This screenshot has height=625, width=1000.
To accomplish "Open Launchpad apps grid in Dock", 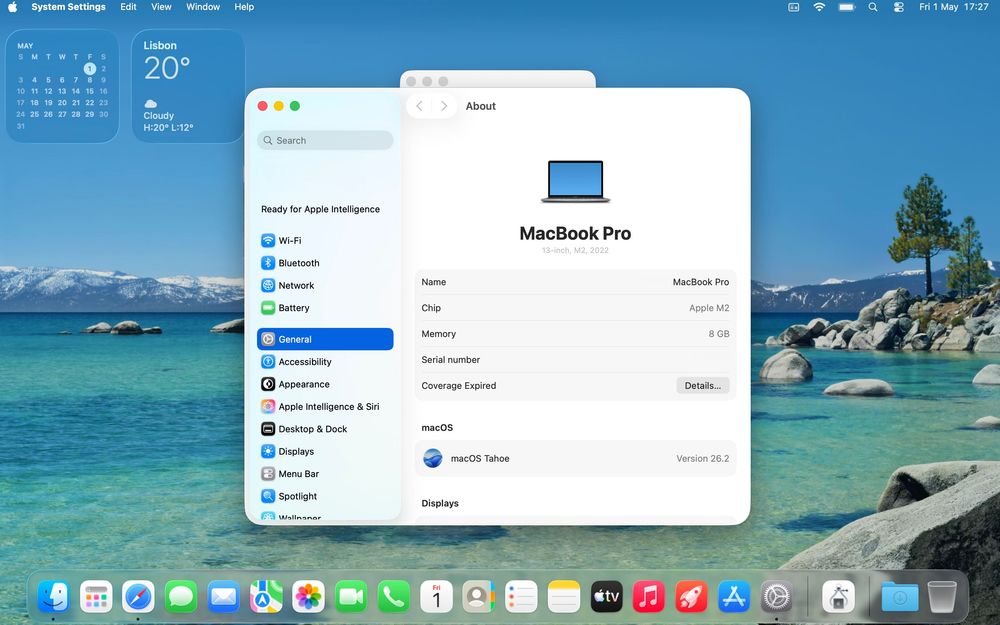I will point(96,597).
